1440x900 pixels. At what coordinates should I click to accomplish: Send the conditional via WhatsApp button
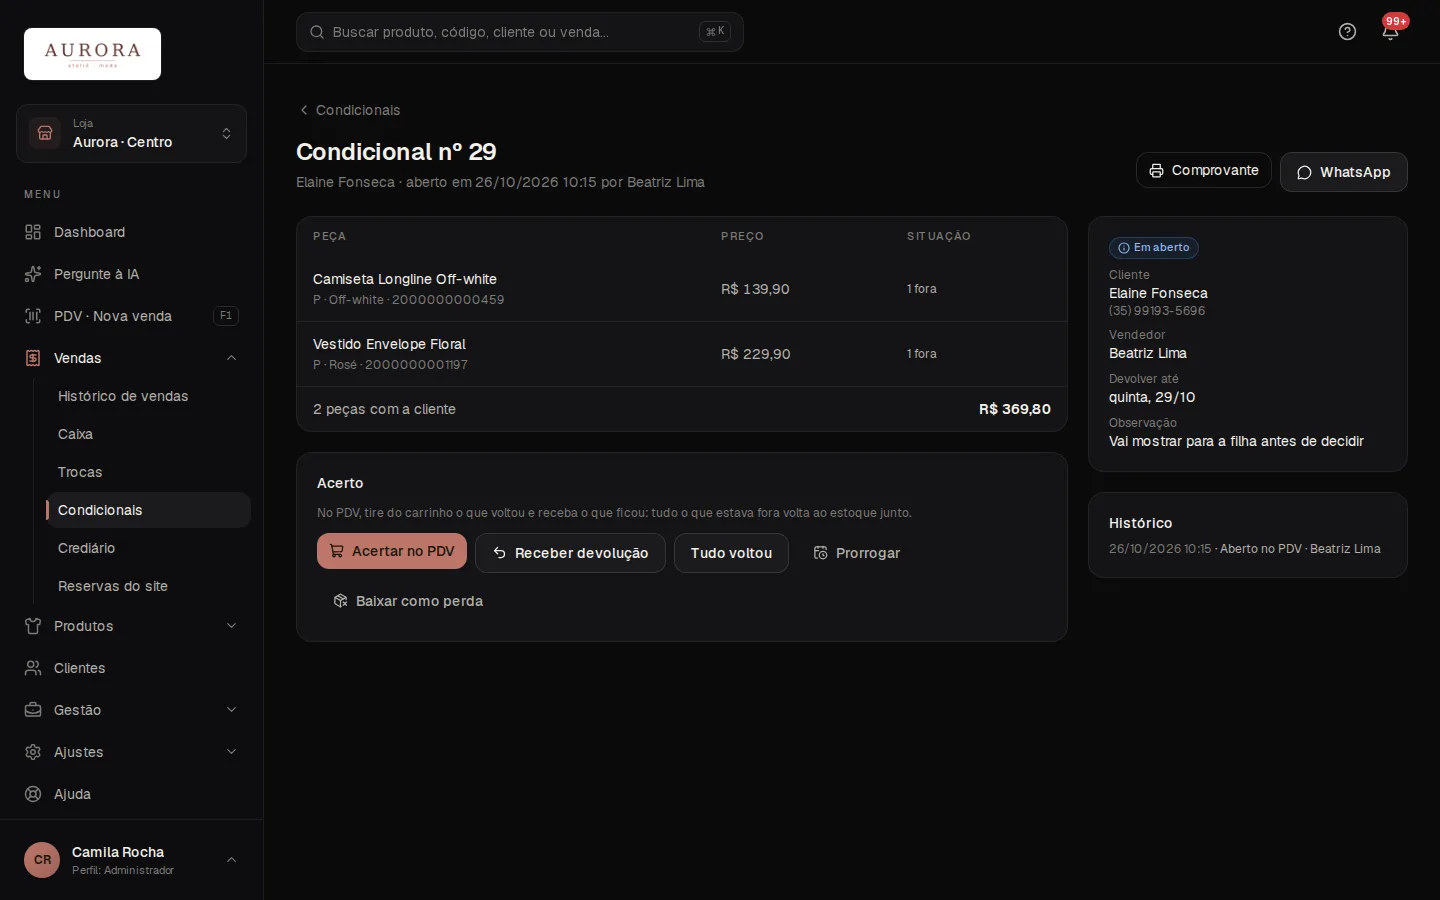coord(1344,172)
